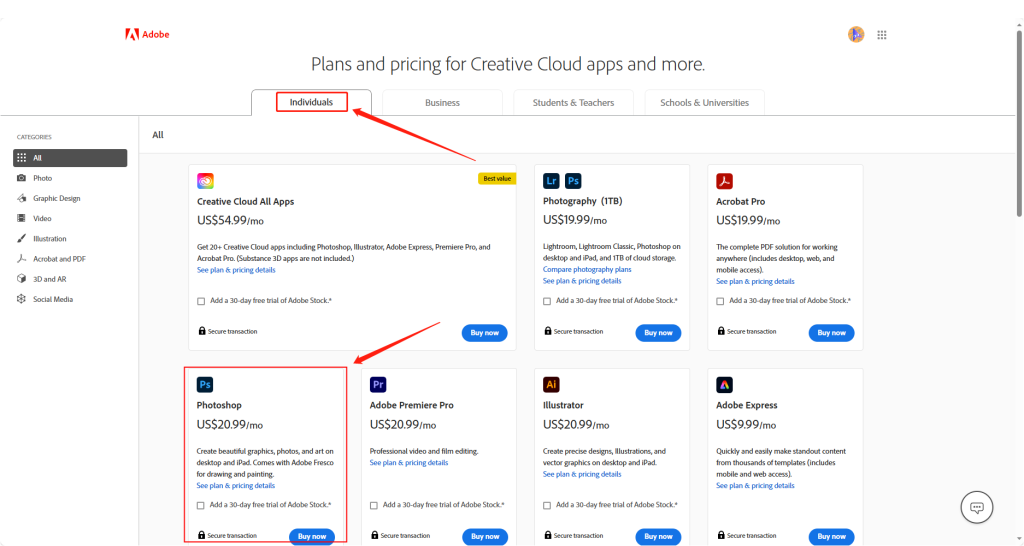Click the Best value badge
1024x546 pixels.
point(497,178)
